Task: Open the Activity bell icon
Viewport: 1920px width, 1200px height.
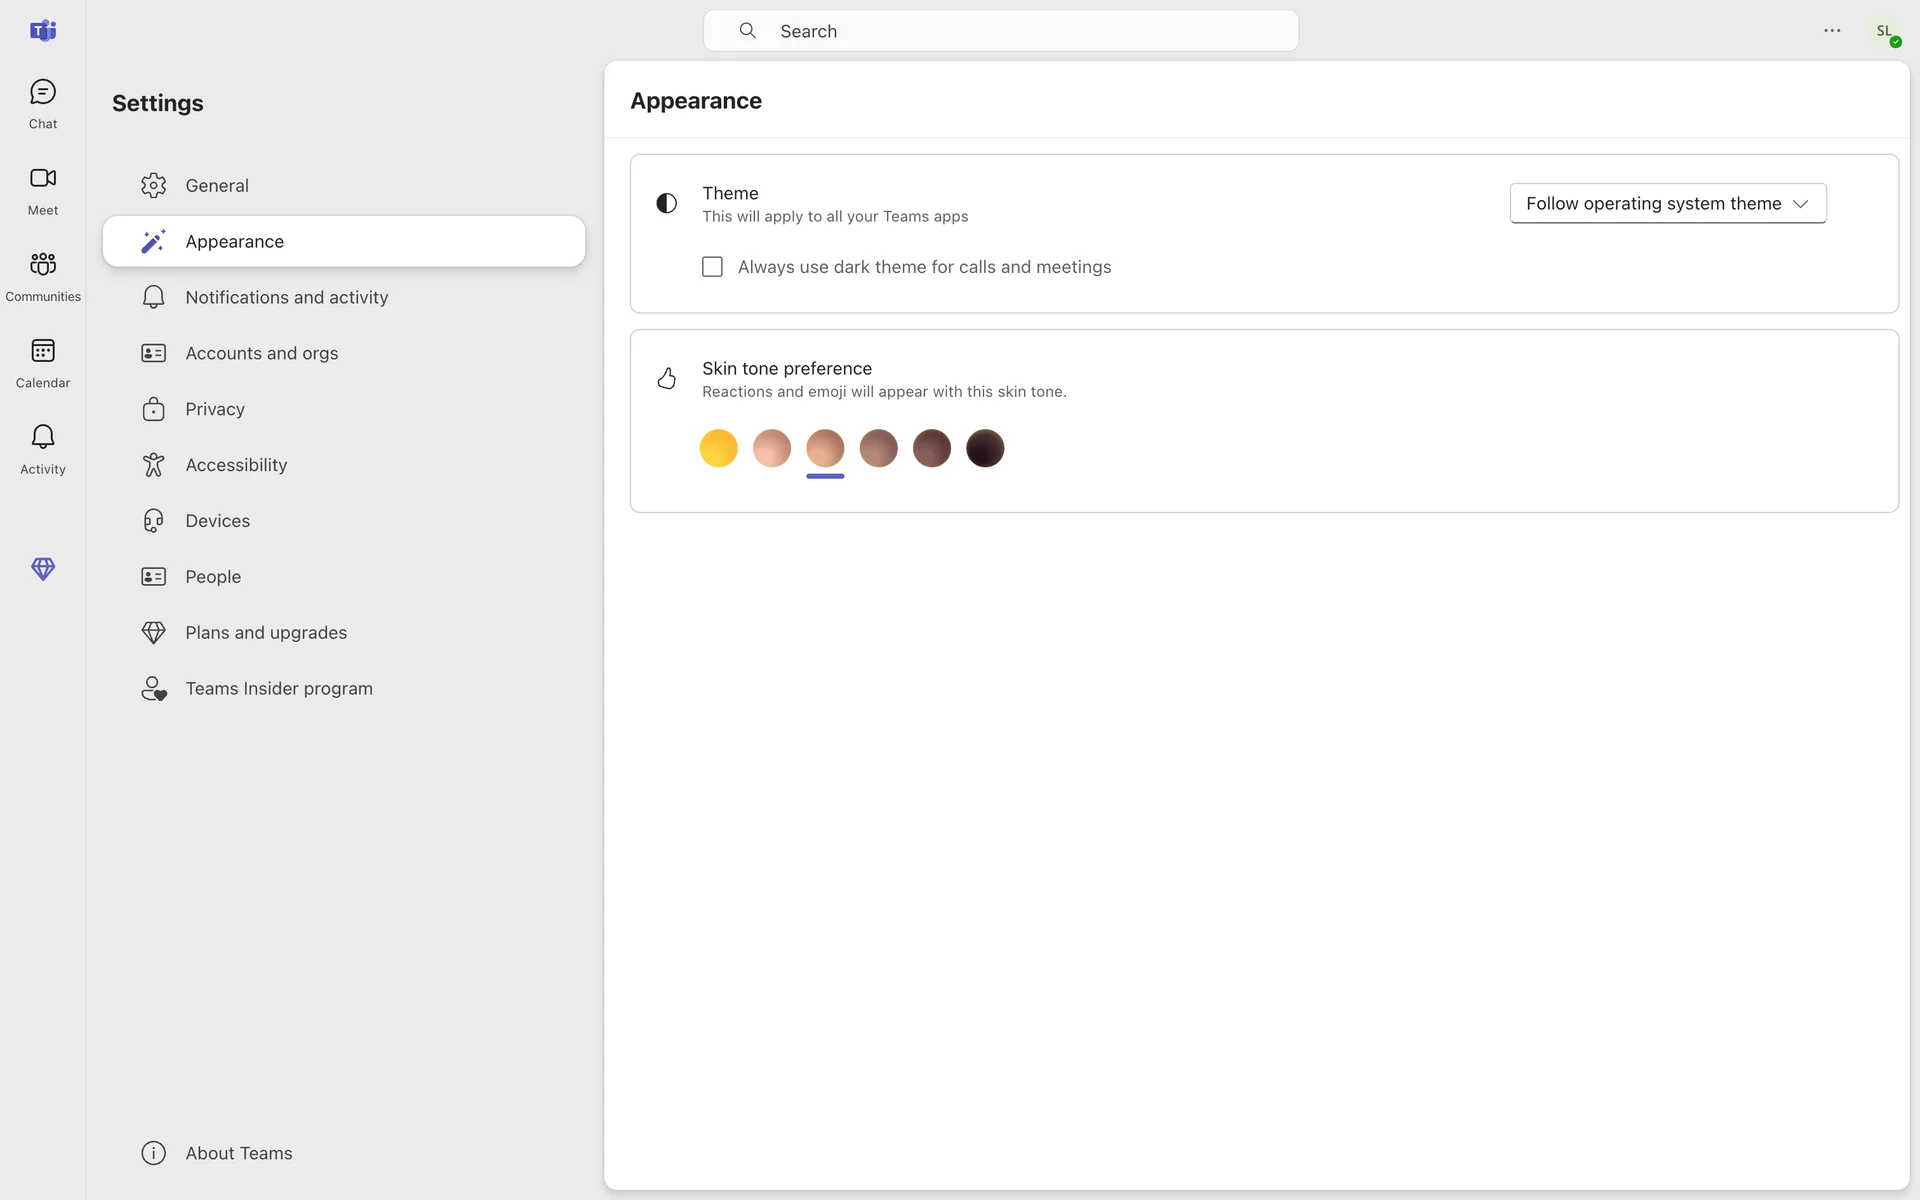Action: [43, 437]
